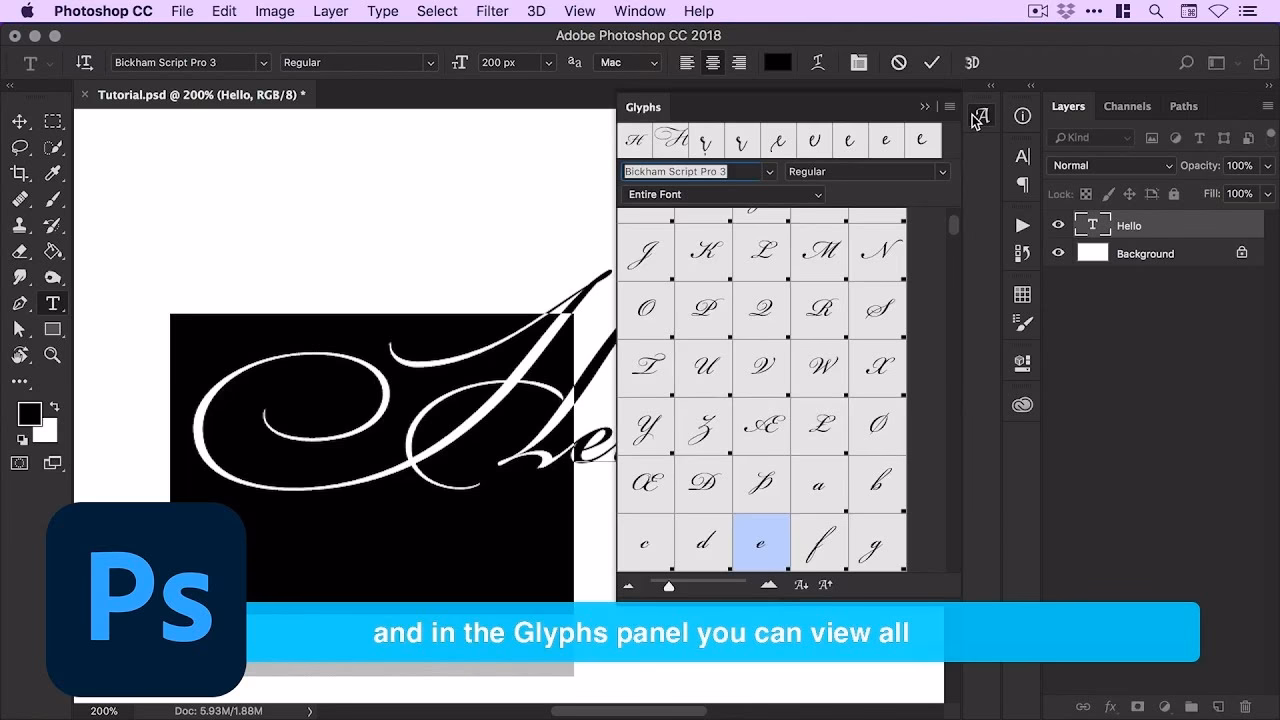Delete layer with the trash icon
Screen dimensions: 1280x720
coord(1243,706)
